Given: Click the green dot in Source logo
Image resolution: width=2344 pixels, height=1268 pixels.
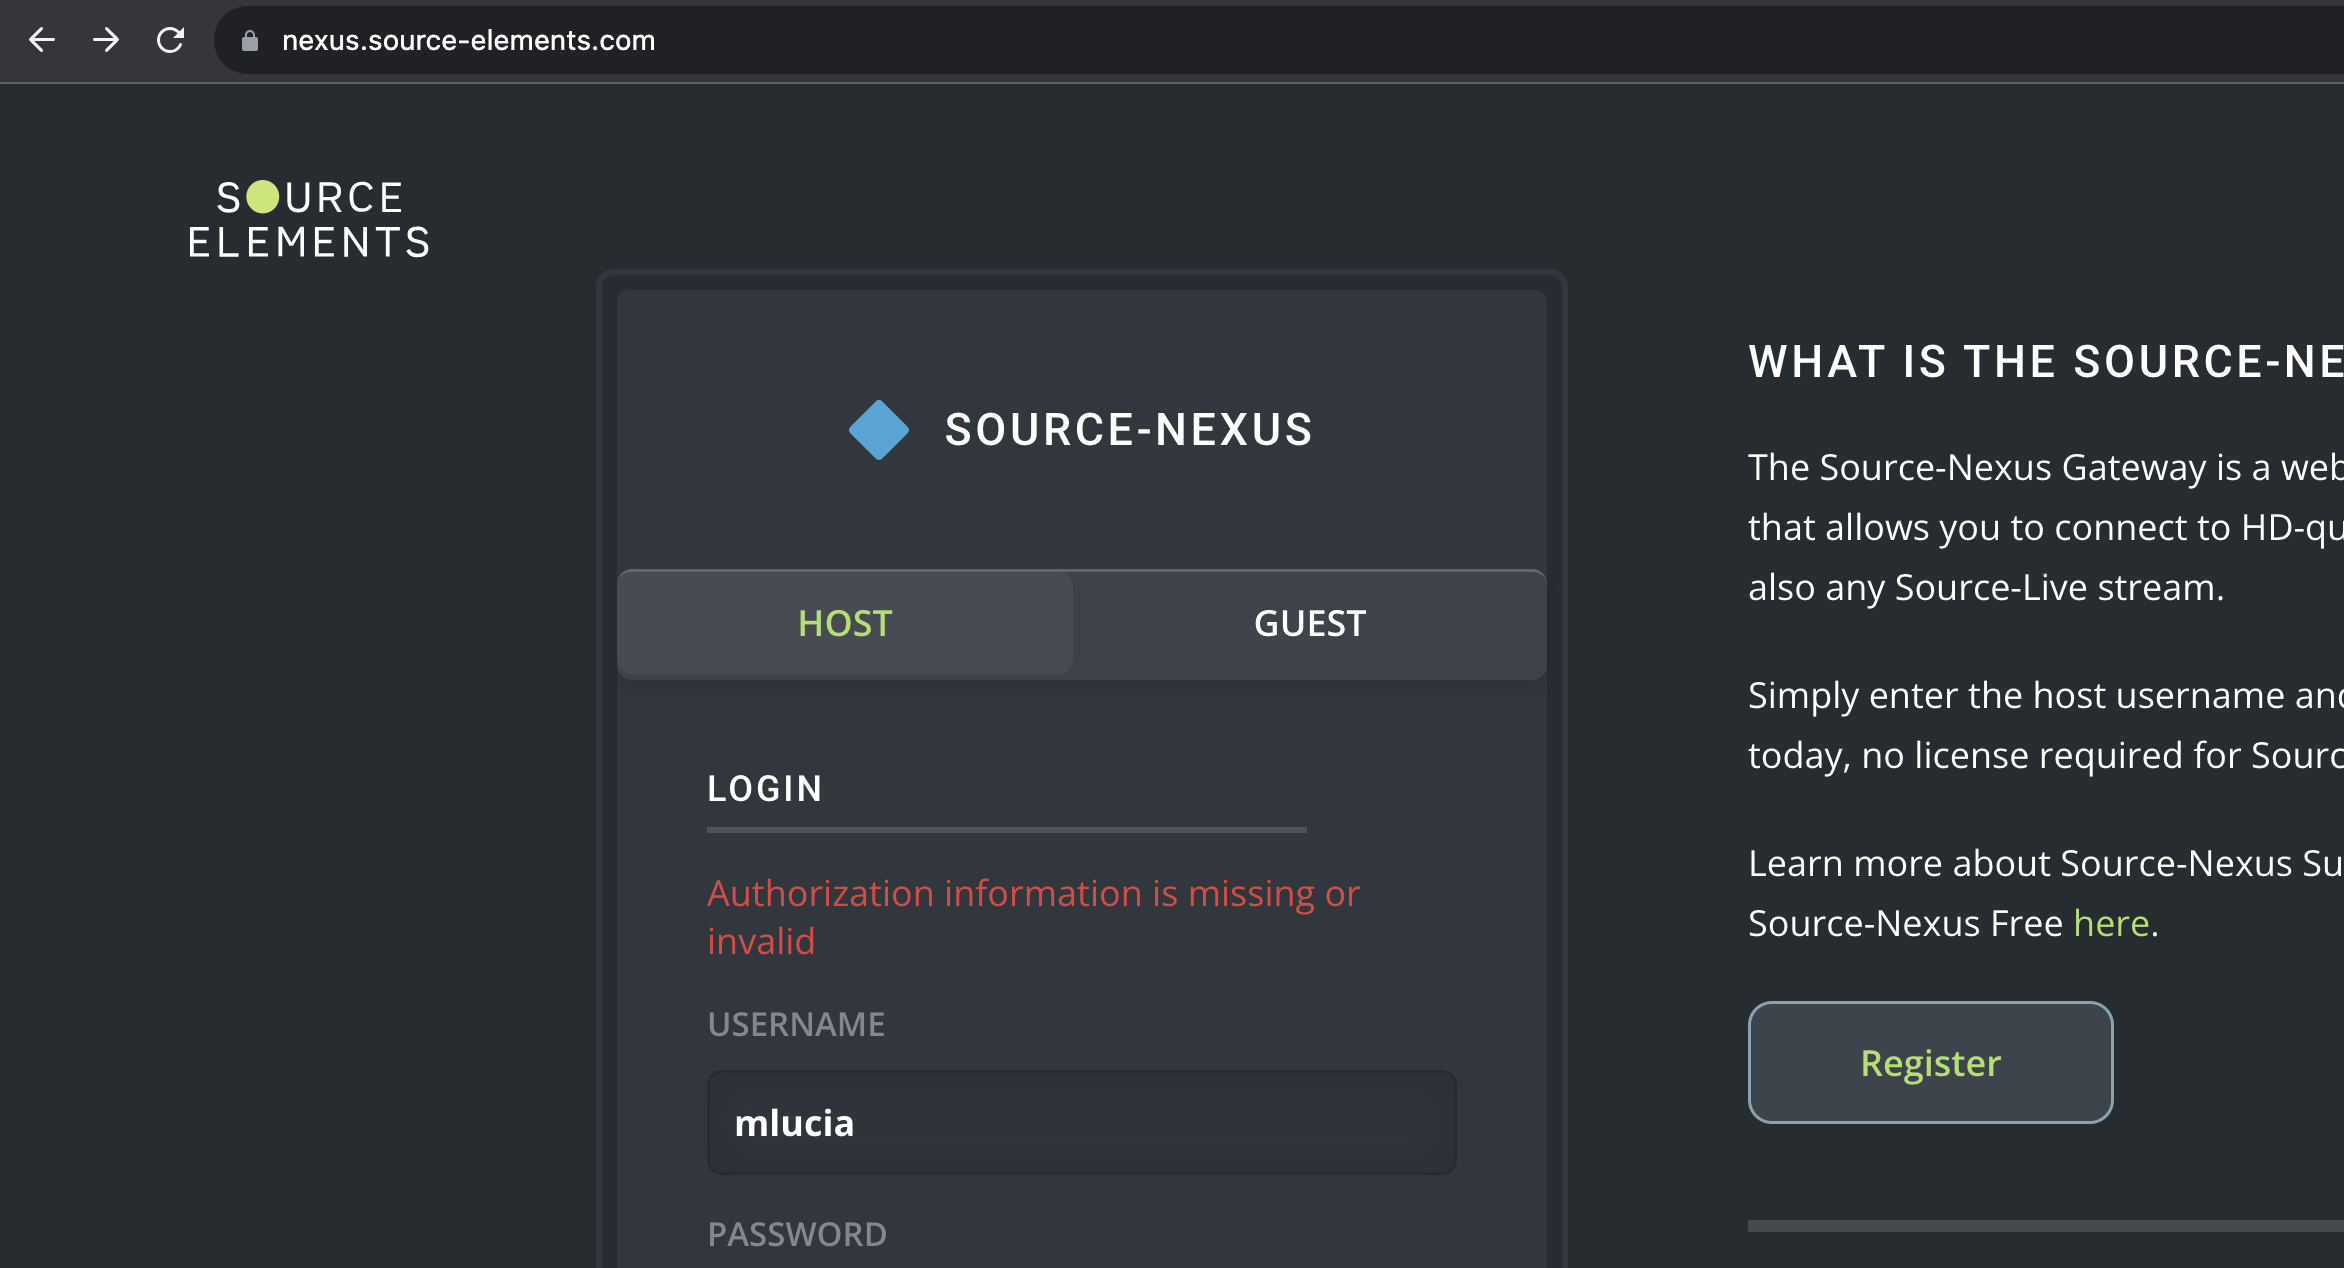Looking at the screenshot, I should (x=263, y=197).
